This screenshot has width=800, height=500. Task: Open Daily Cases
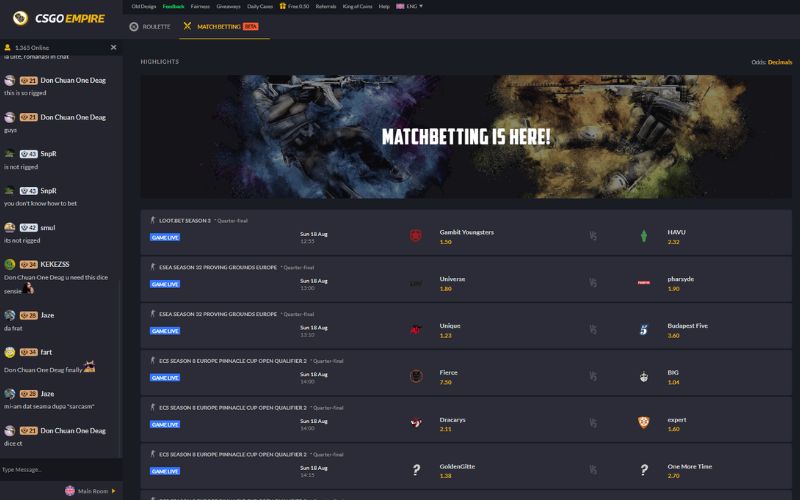click(260, 7)
